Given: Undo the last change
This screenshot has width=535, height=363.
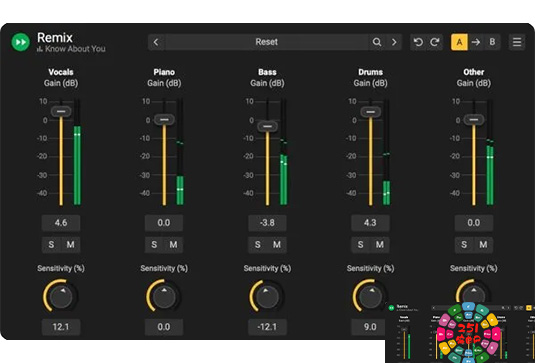Looking at the screenshot, I should click(x=418, y=42).
